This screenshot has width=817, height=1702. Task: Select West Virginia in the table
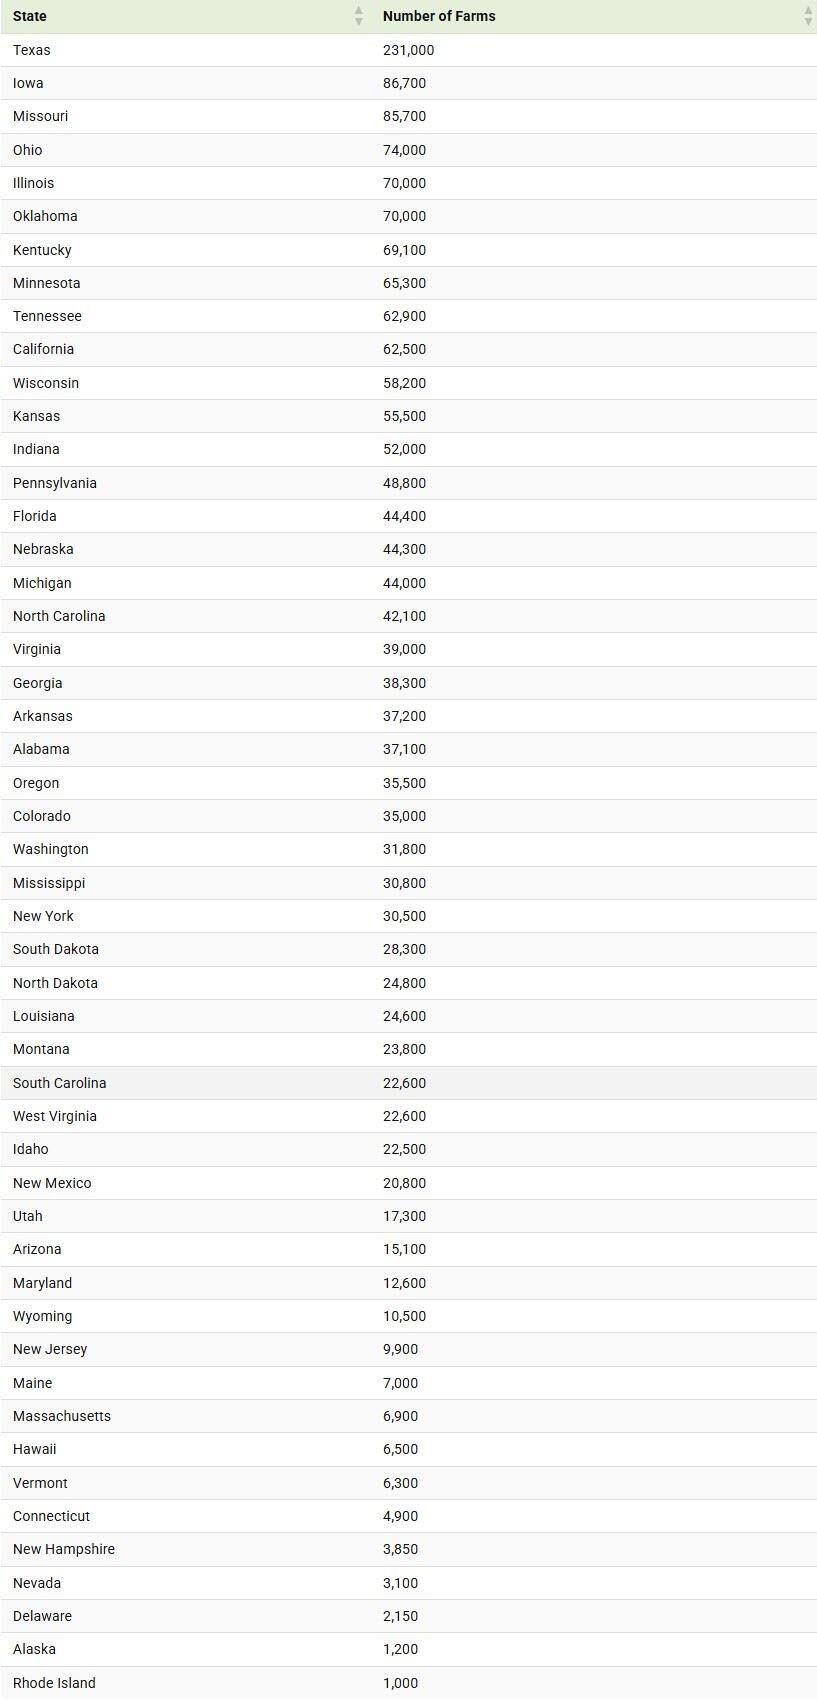(x=55, y=1116)
